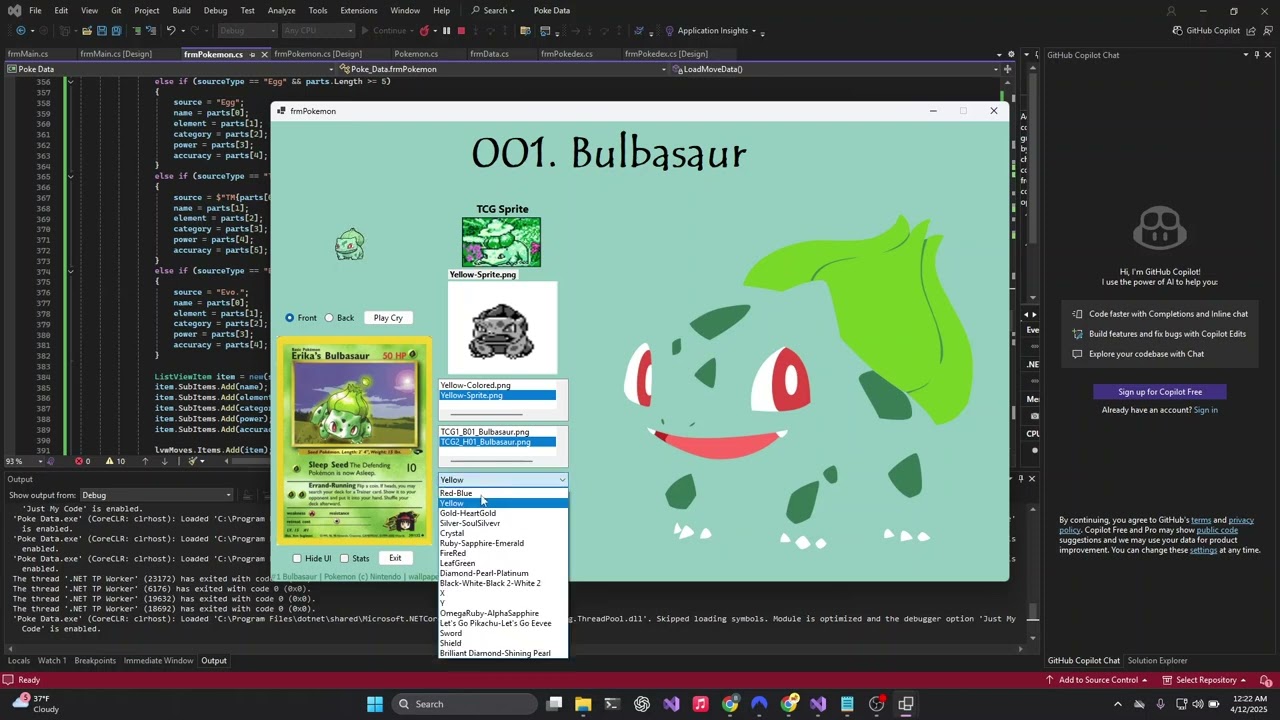Click the Erika's Bulbasaur card image
Viewport: 1280px width, 720px height.
coord(355,442)
